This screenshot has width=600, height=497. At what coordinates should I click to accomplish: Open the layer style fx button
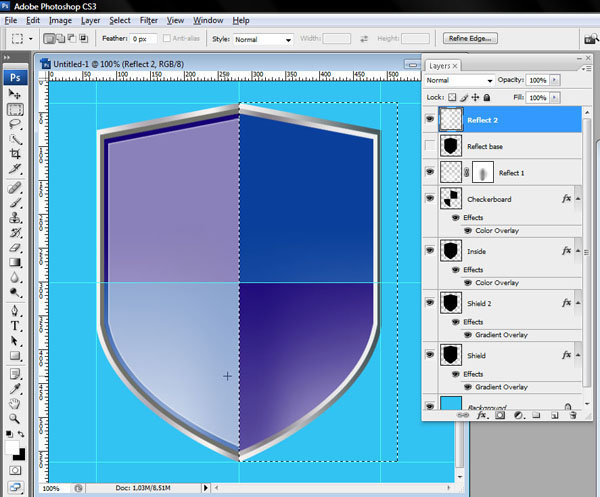pos(481,416)
